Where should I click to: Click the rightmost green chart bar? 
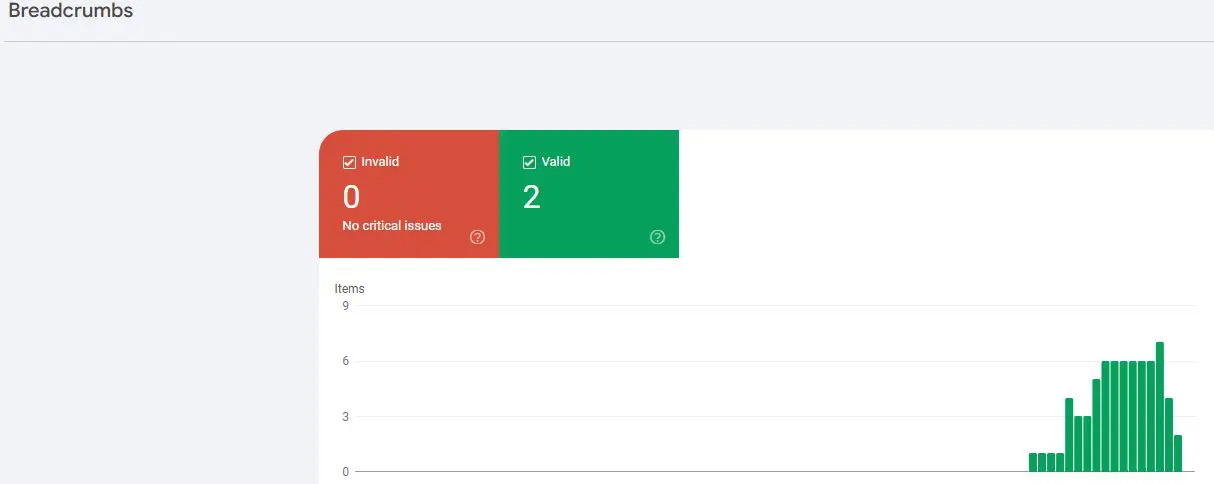click(1178, 453)
